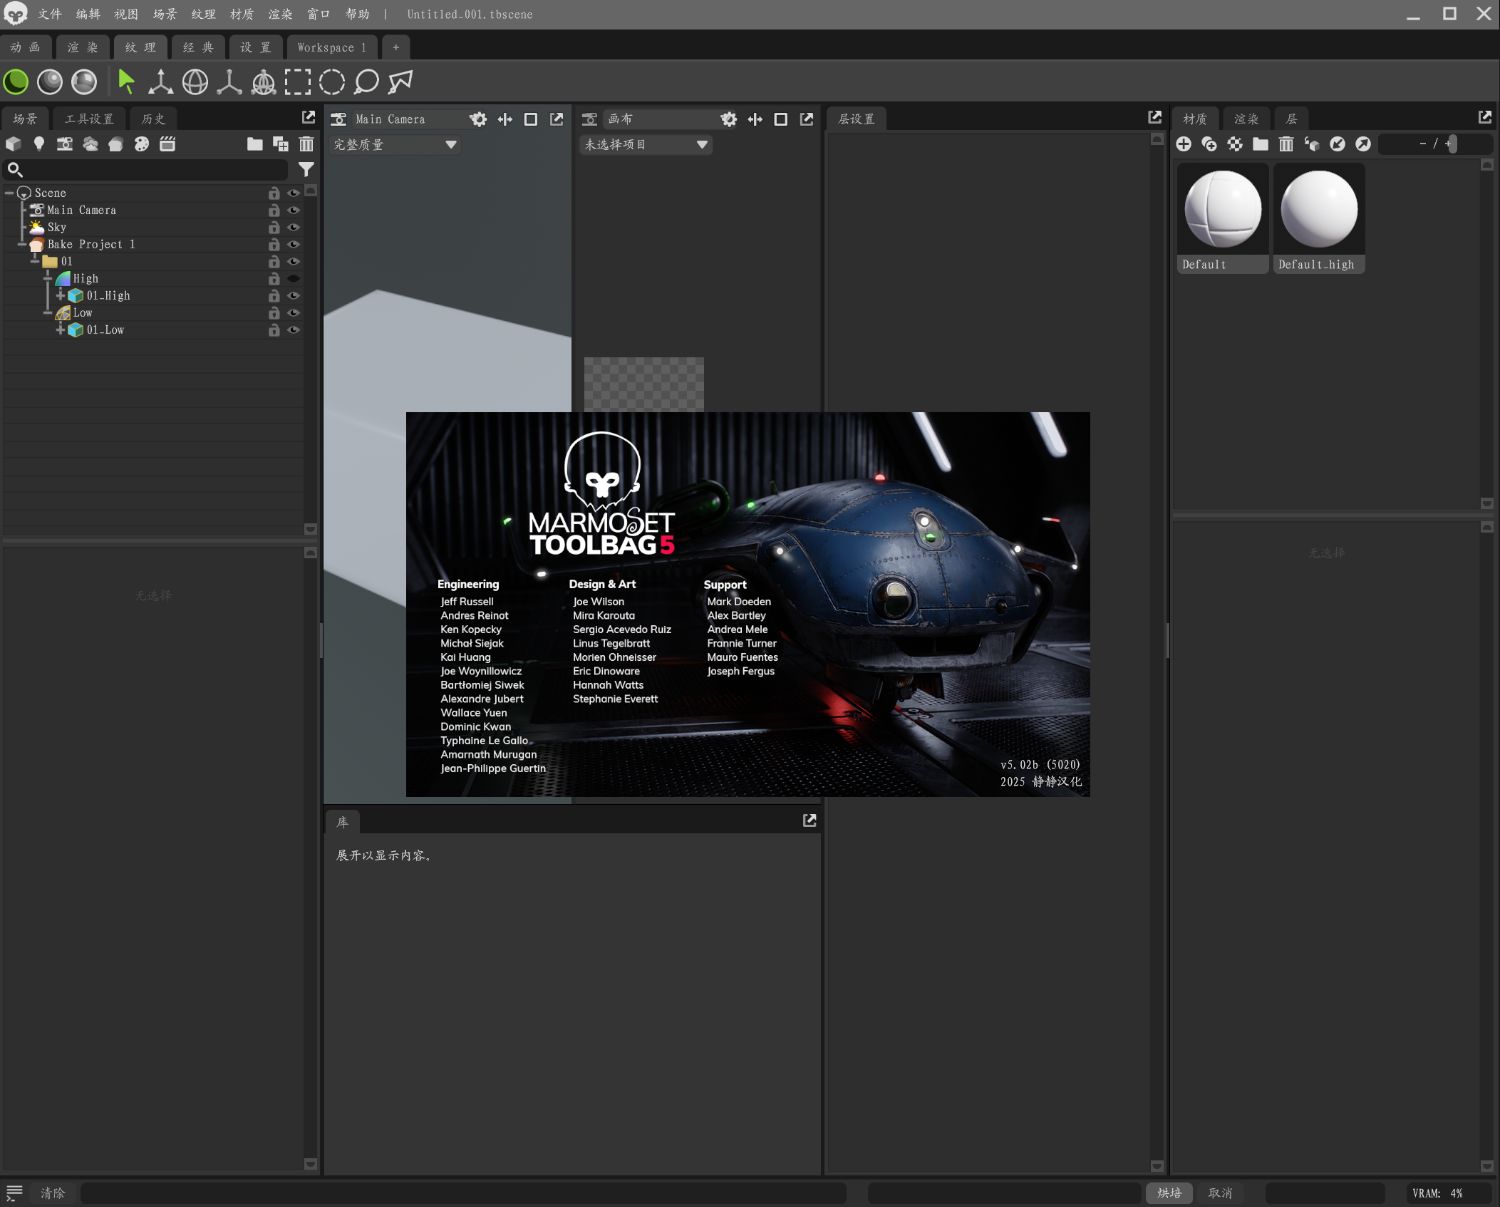Show the hidden High group
This screenshot has height=1207, width=1500.
[294, 278]
